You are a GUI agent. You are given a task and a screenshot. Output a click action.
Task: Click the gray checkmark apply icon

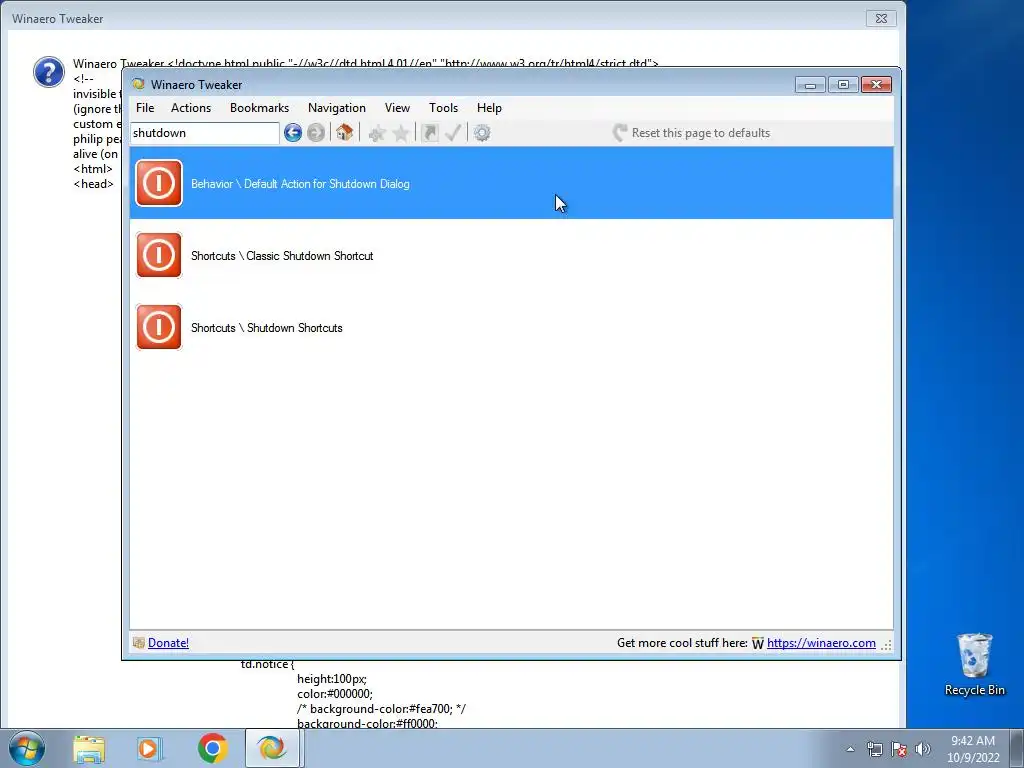click(x=453, y=133)
